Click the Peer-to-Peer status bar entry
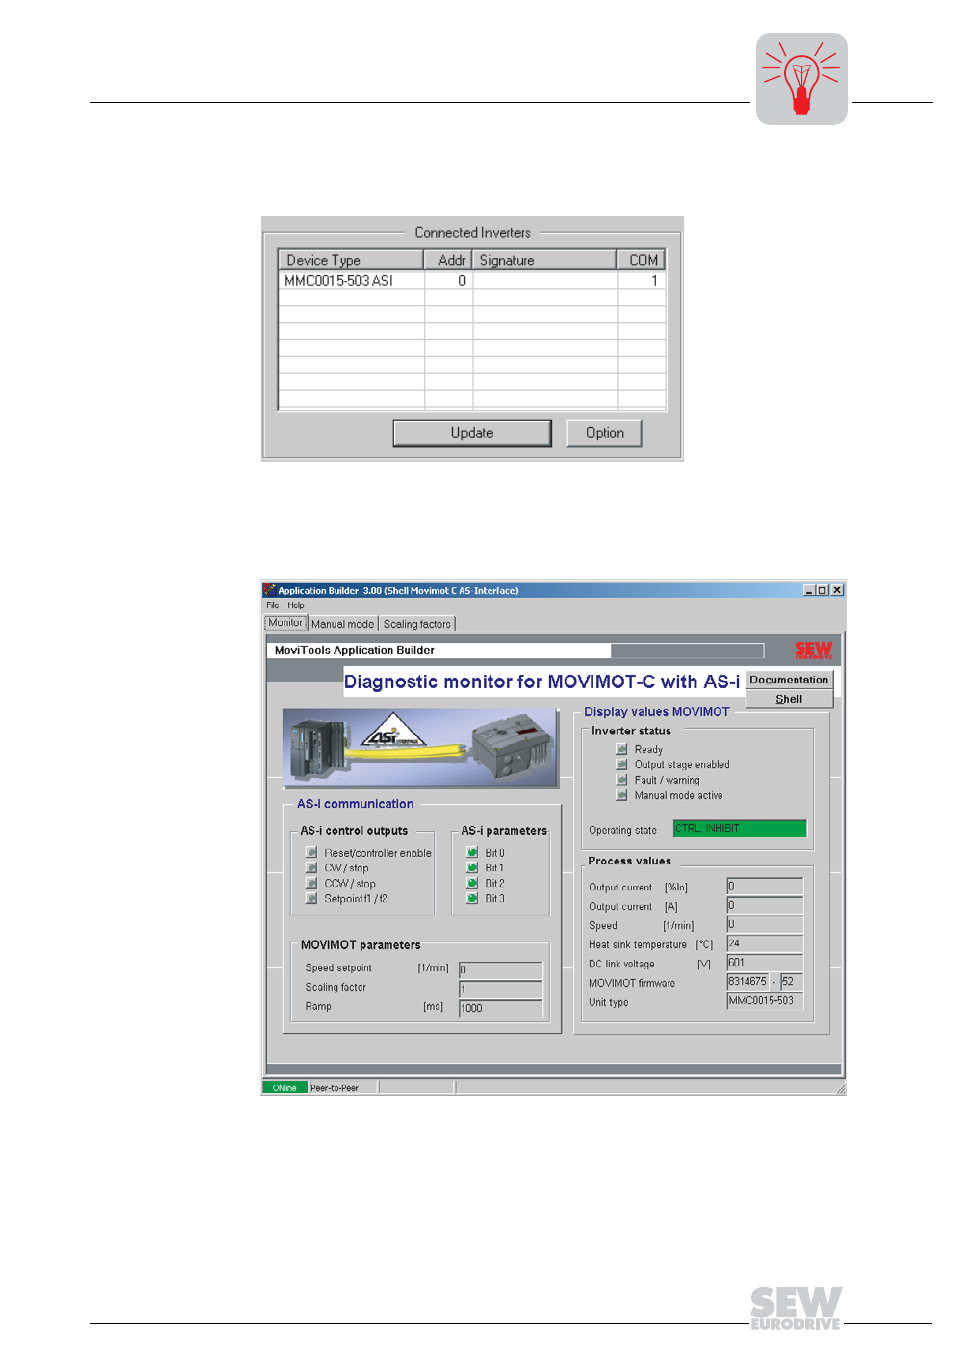 tap(343, 1088)
